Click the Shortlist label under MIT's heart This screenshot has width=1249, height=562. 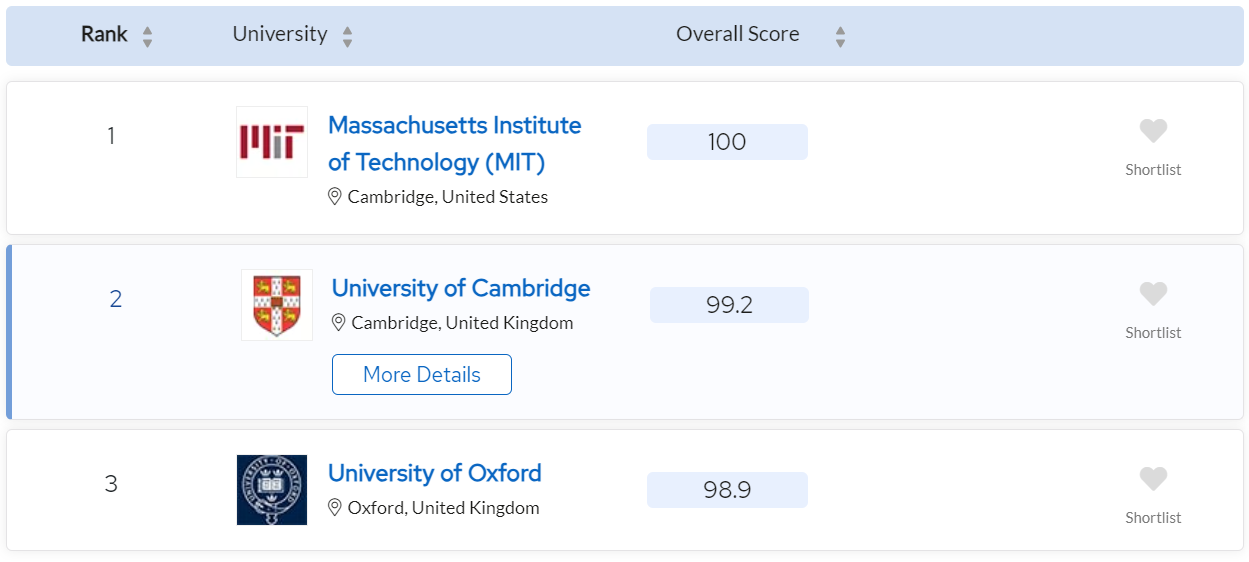click(1153, 170)
